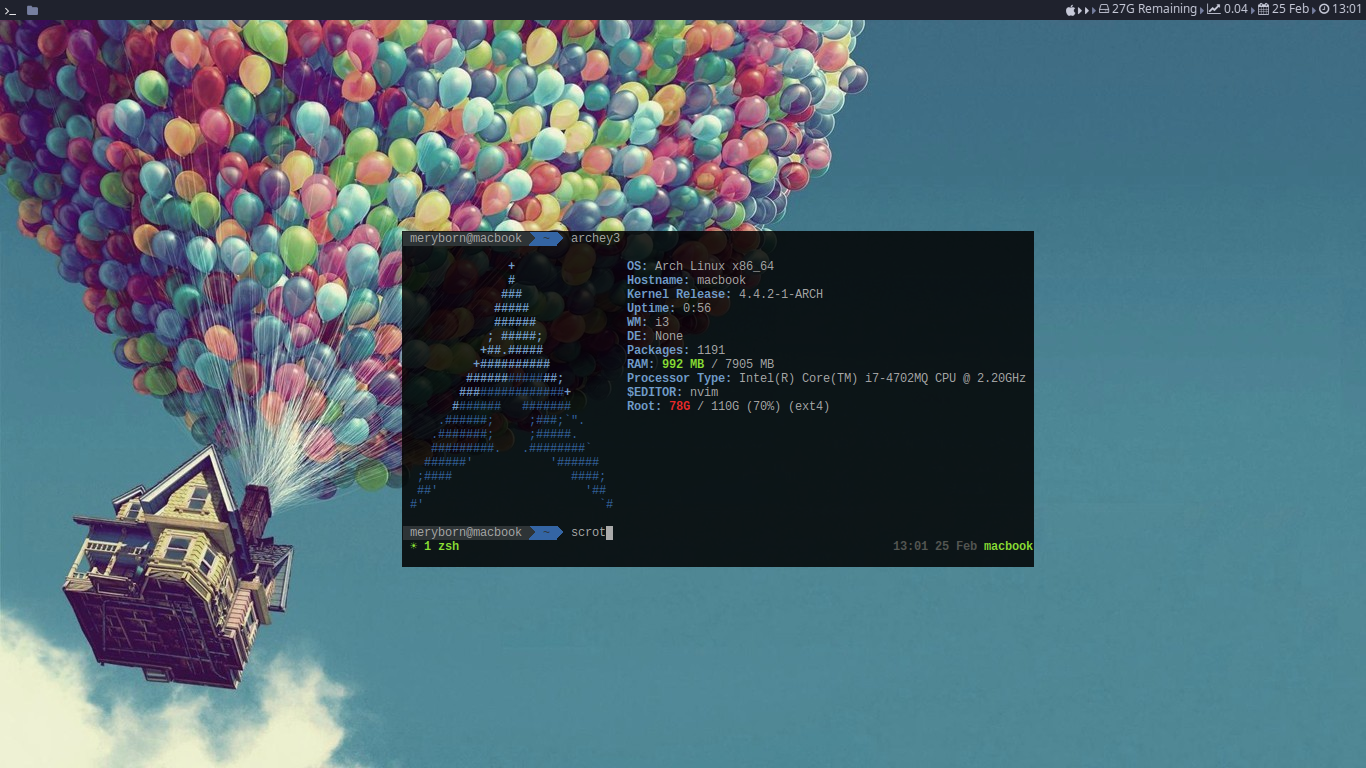Click the lower 'meryborn@macbook' prompt before scrot
This screenshot has height=768, width=1366.
(466, 533)
